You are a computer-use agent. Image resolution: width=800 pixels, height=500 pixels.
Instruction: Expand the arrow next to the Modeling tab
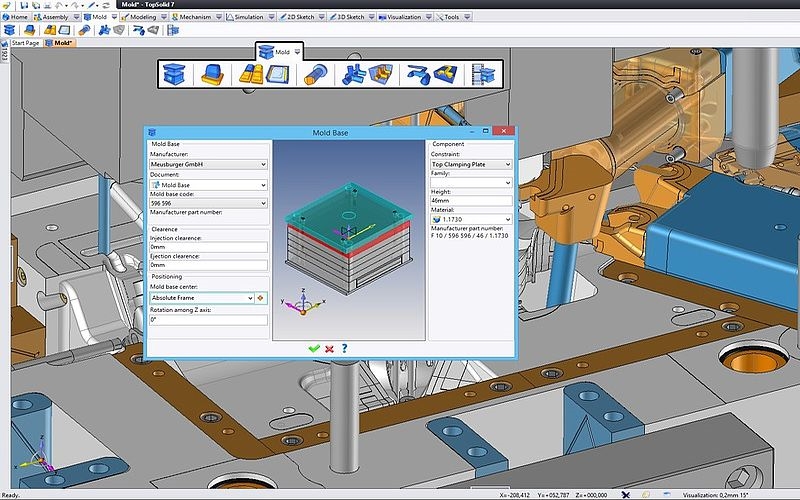tap(164, 17)
